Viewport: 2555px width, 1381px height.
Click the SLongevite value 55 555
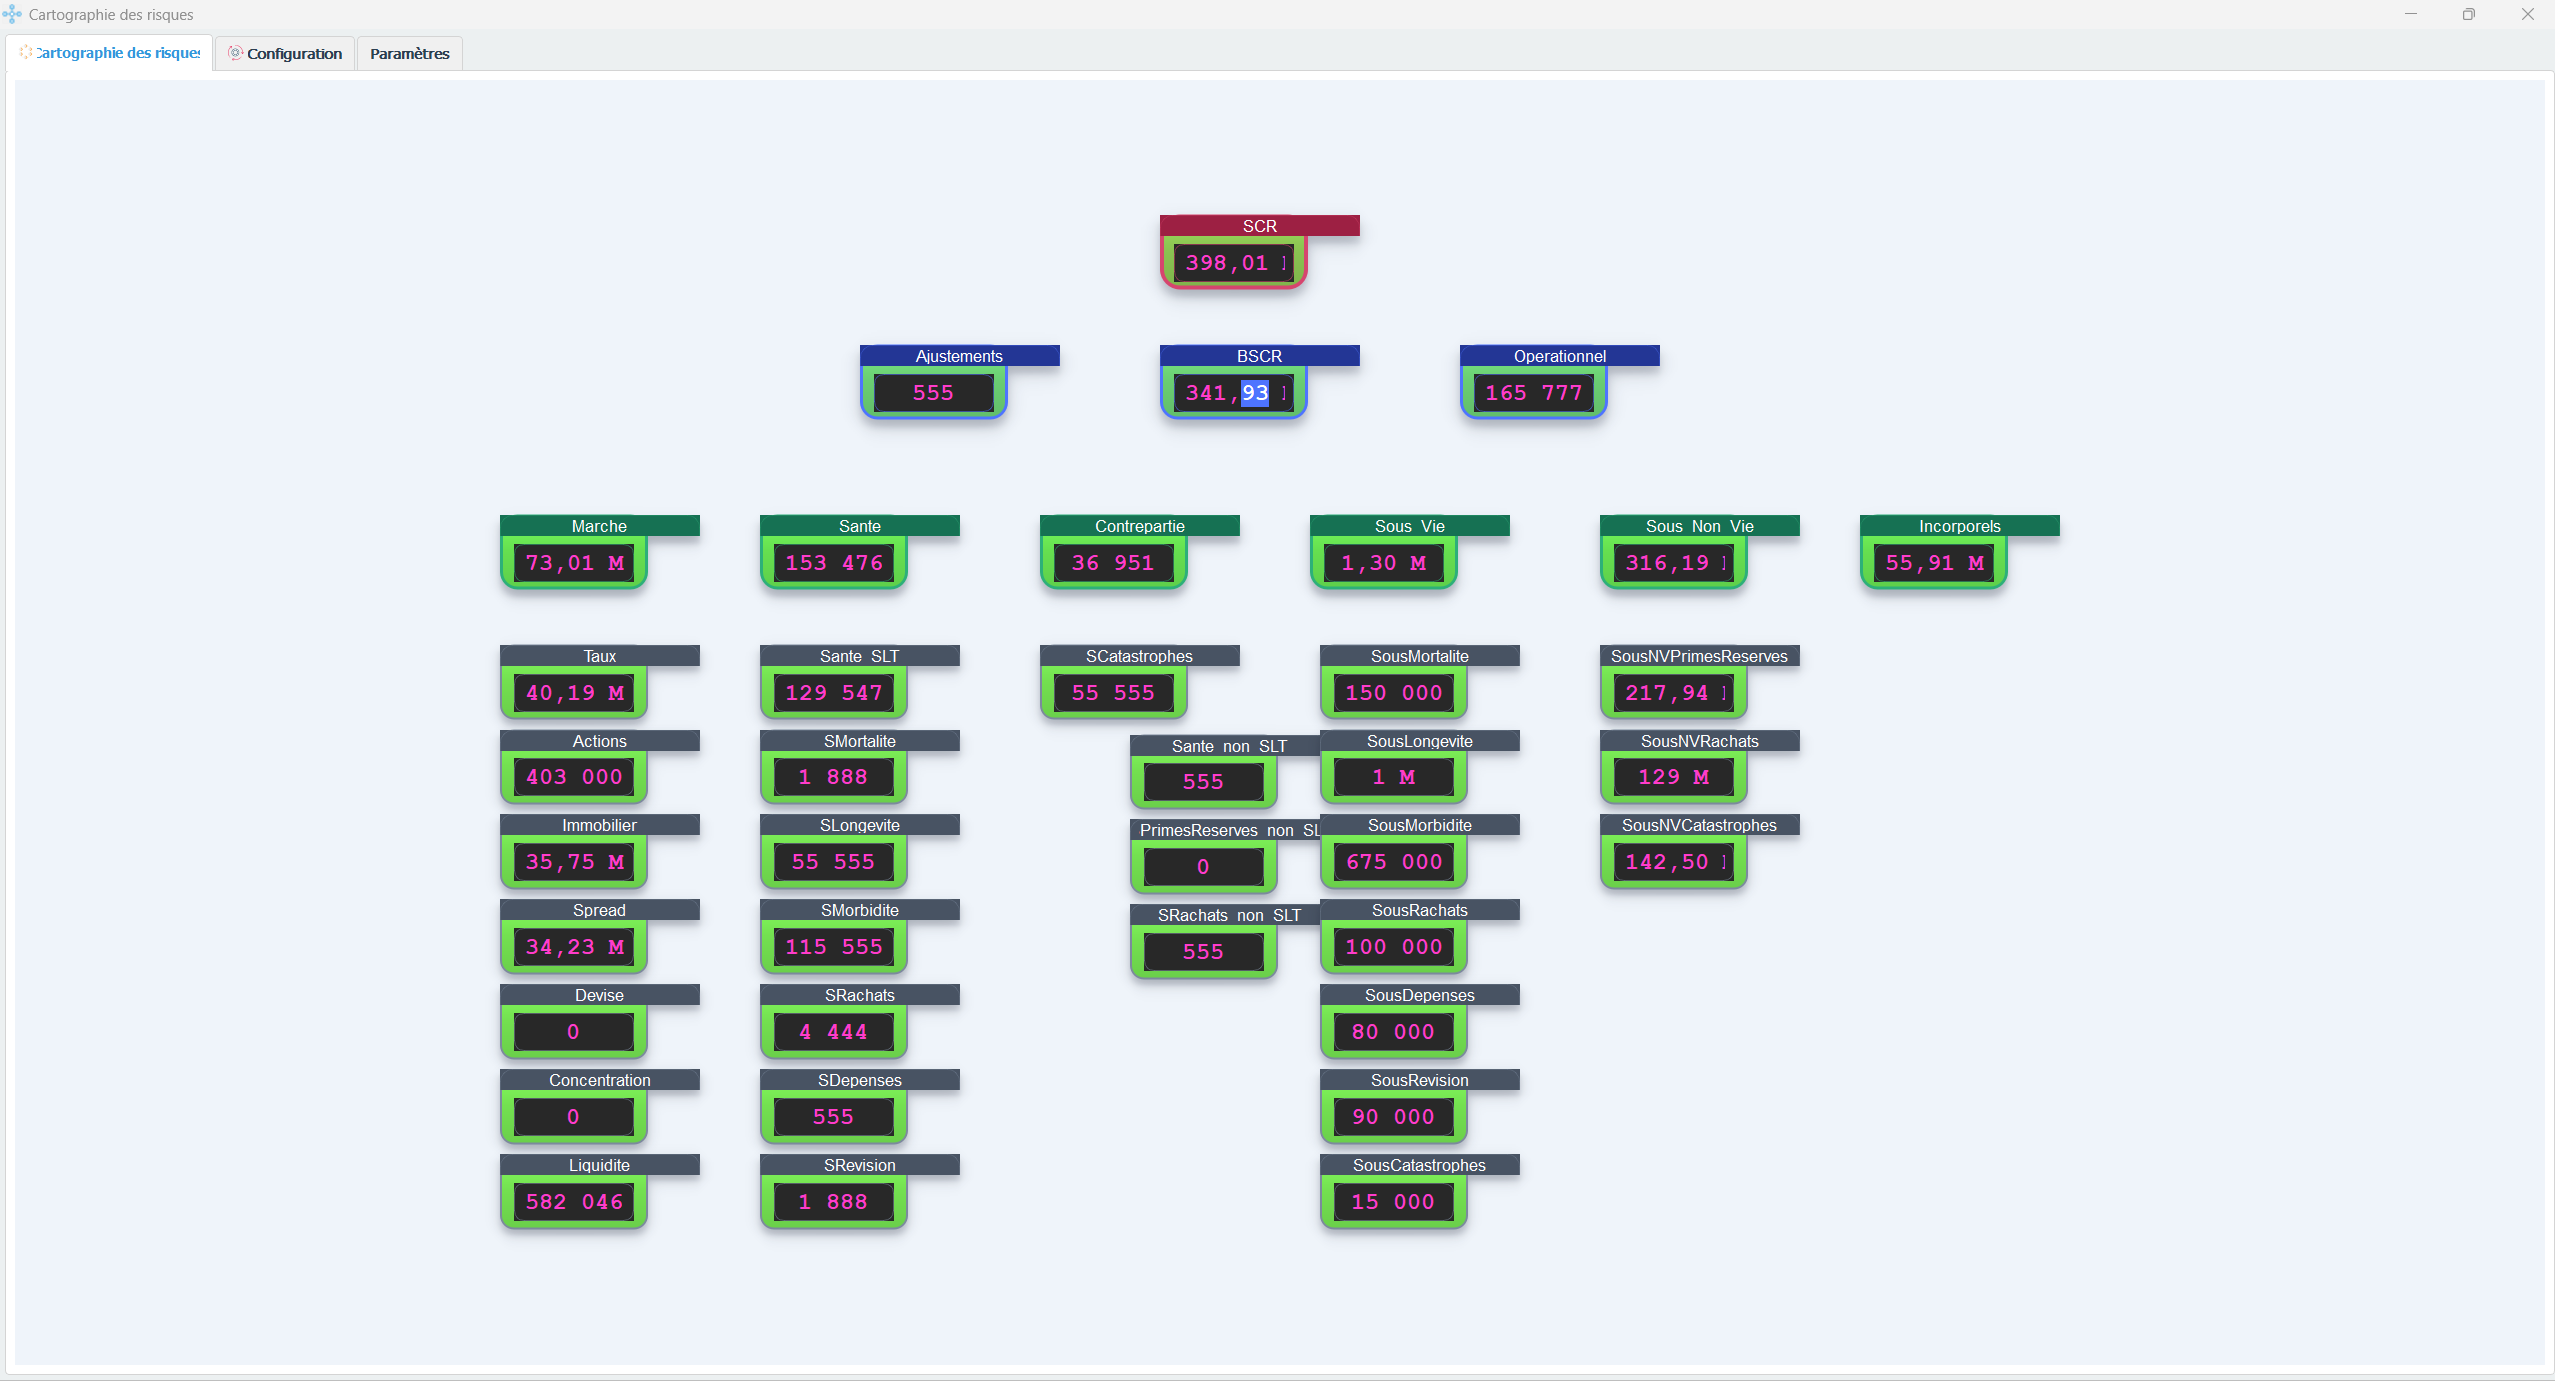point(834,862)
